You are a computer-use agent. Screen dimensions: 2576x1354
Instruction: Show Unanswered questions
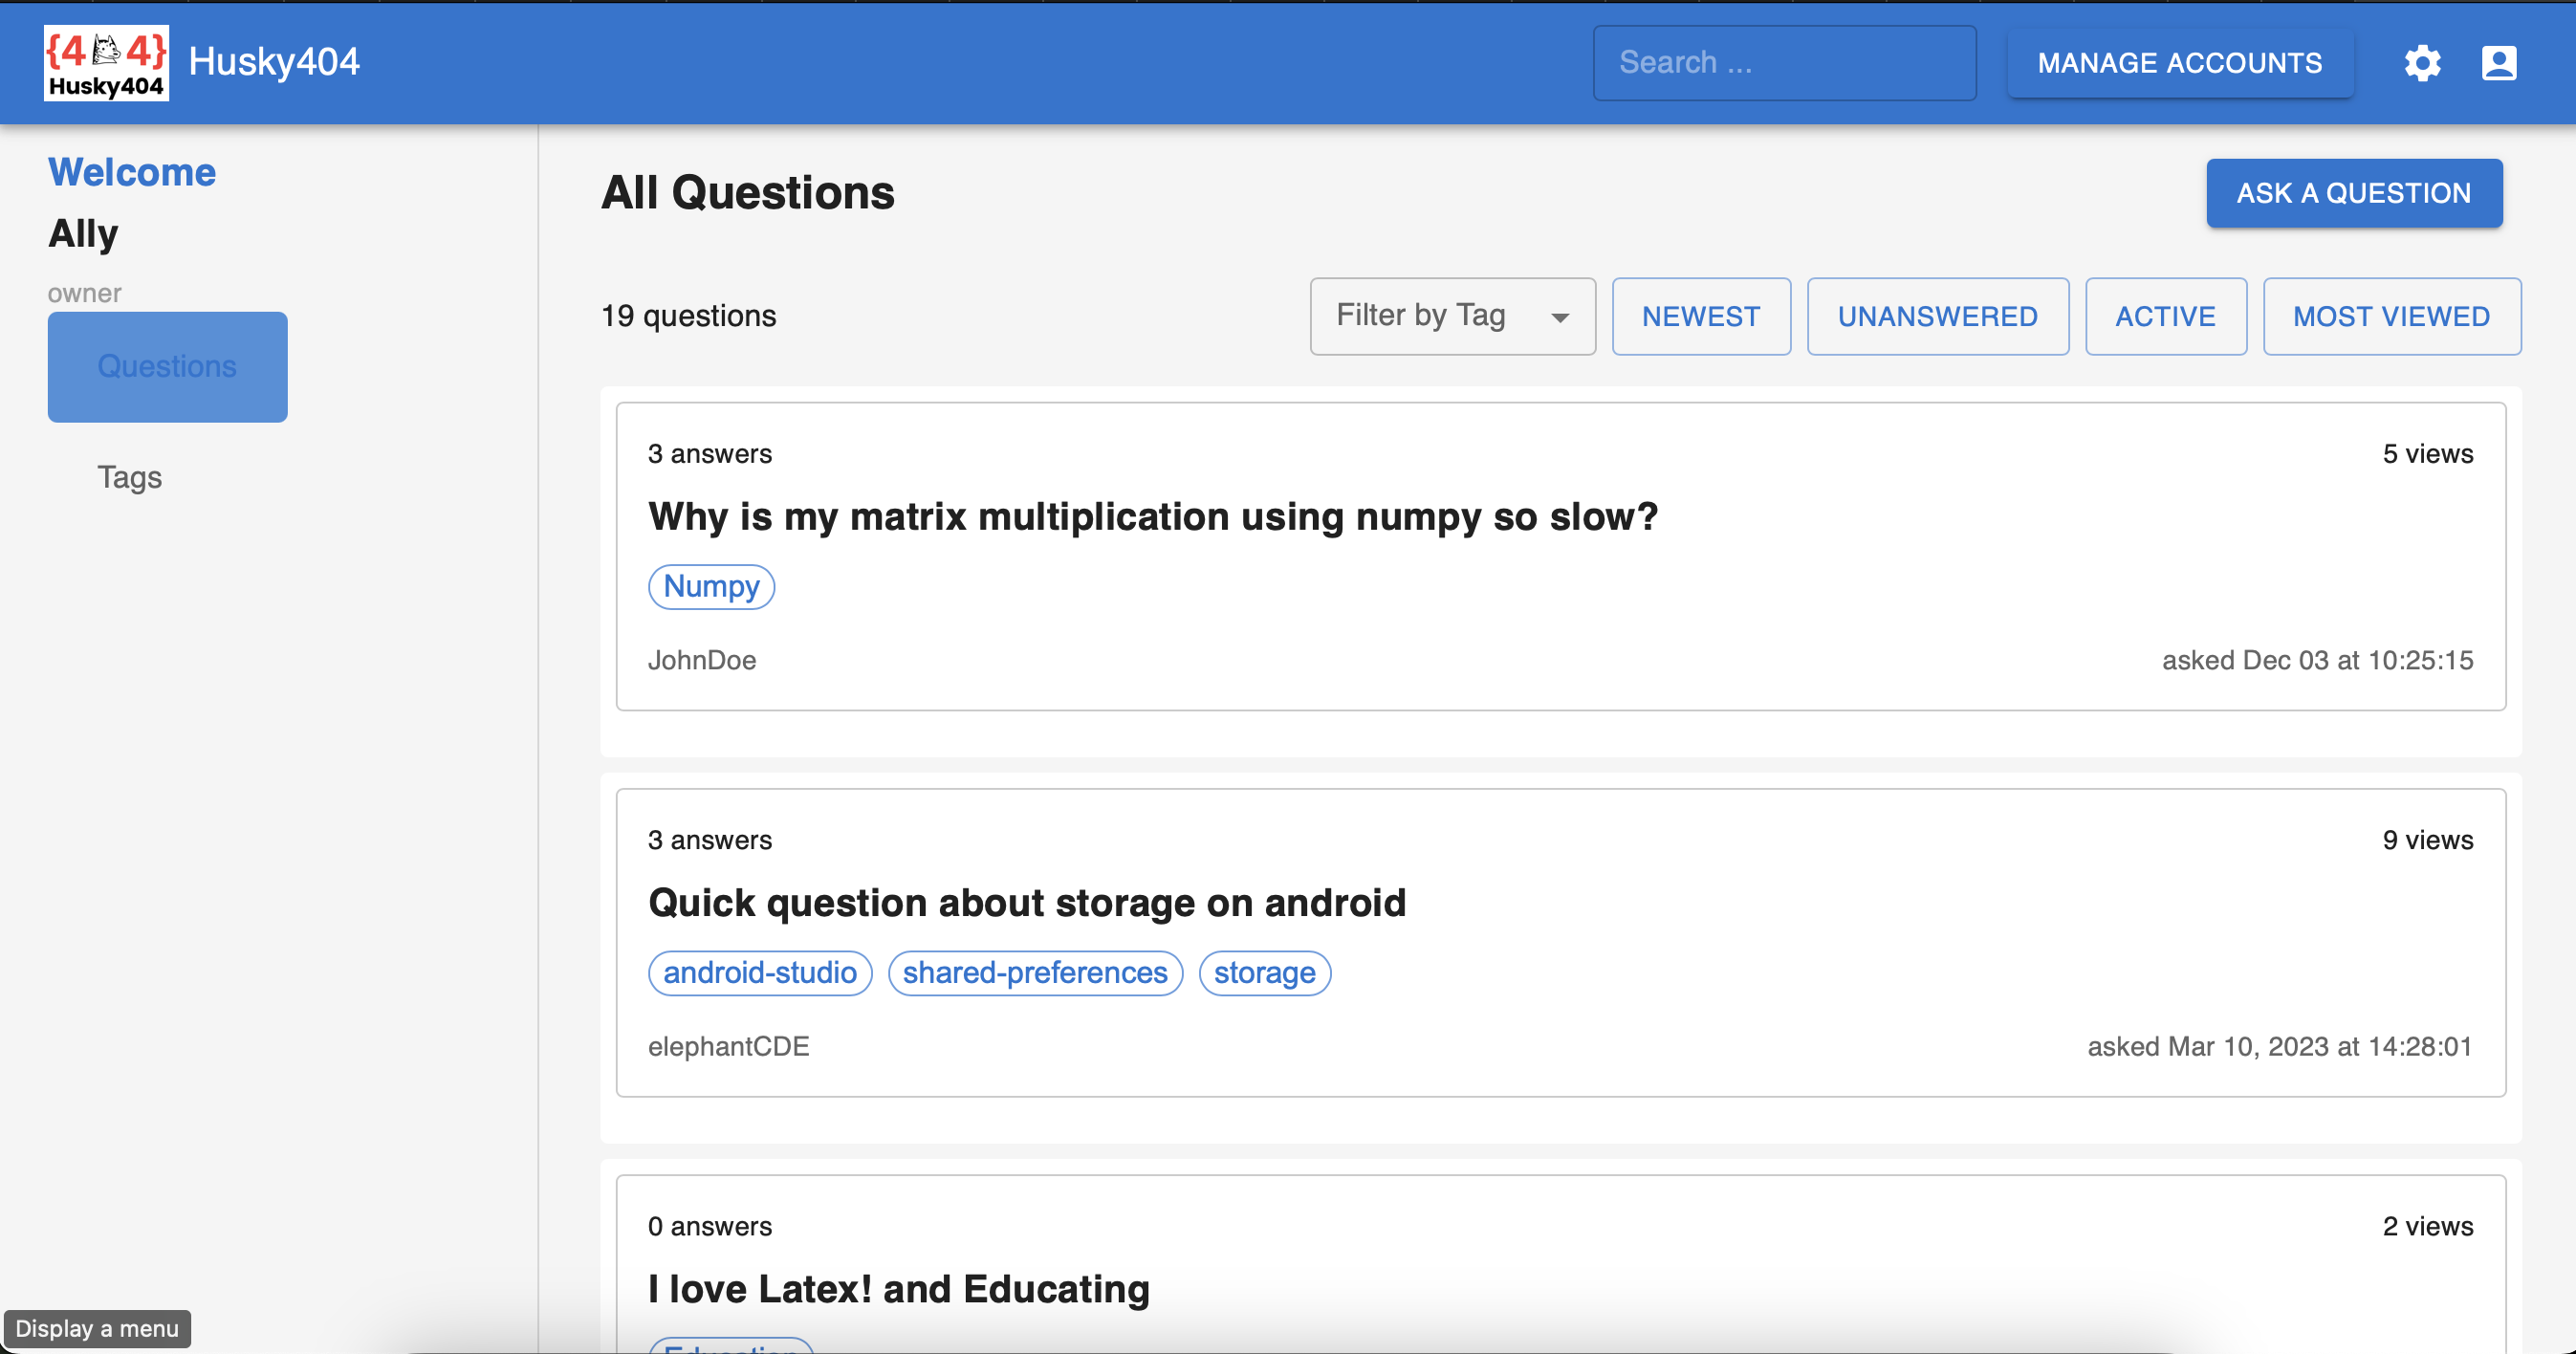[x=1936, y=316]
